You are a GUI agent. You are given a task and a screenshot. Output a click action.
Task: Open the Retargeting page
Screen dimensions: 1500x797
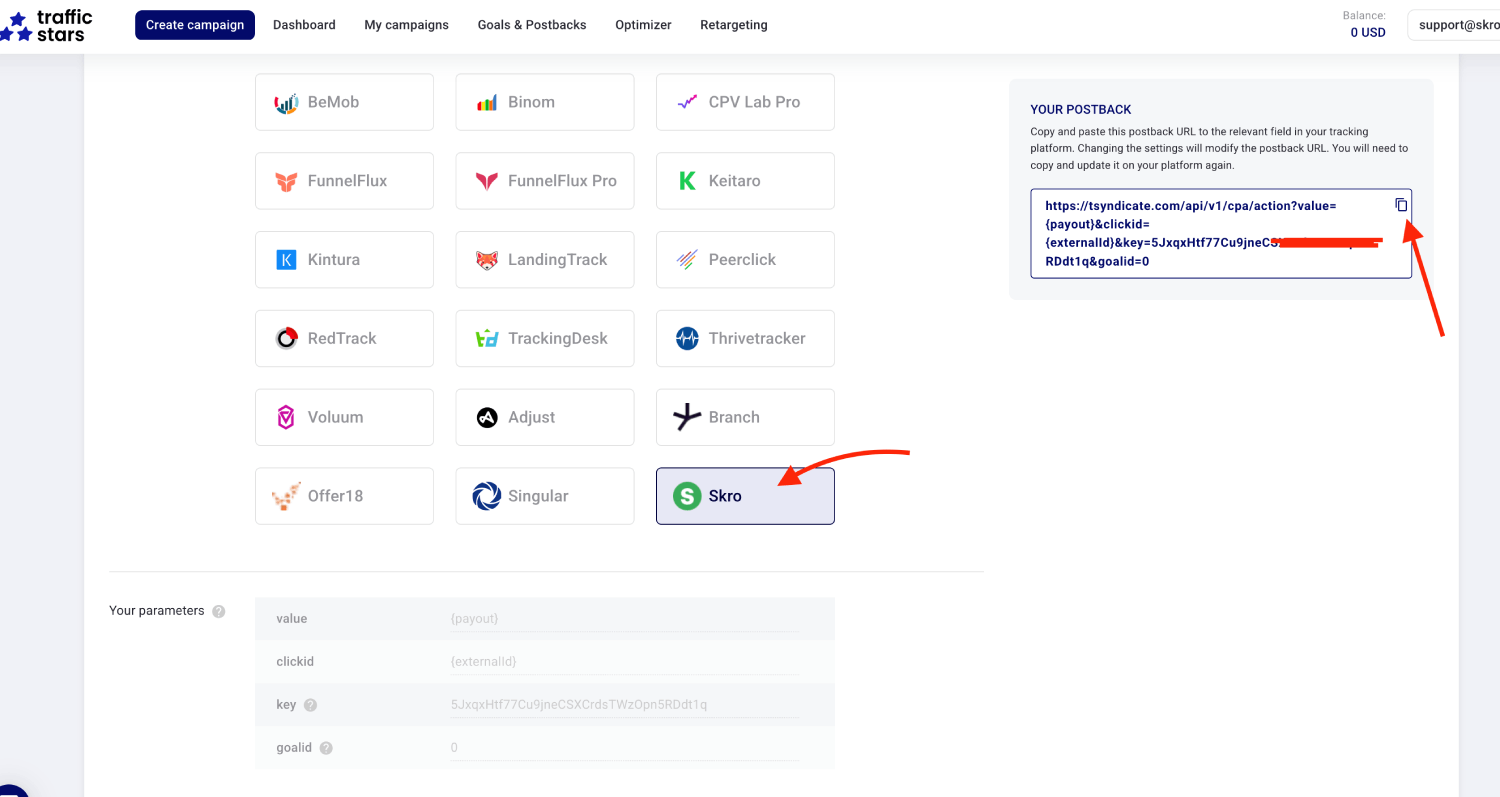(734, 25)
